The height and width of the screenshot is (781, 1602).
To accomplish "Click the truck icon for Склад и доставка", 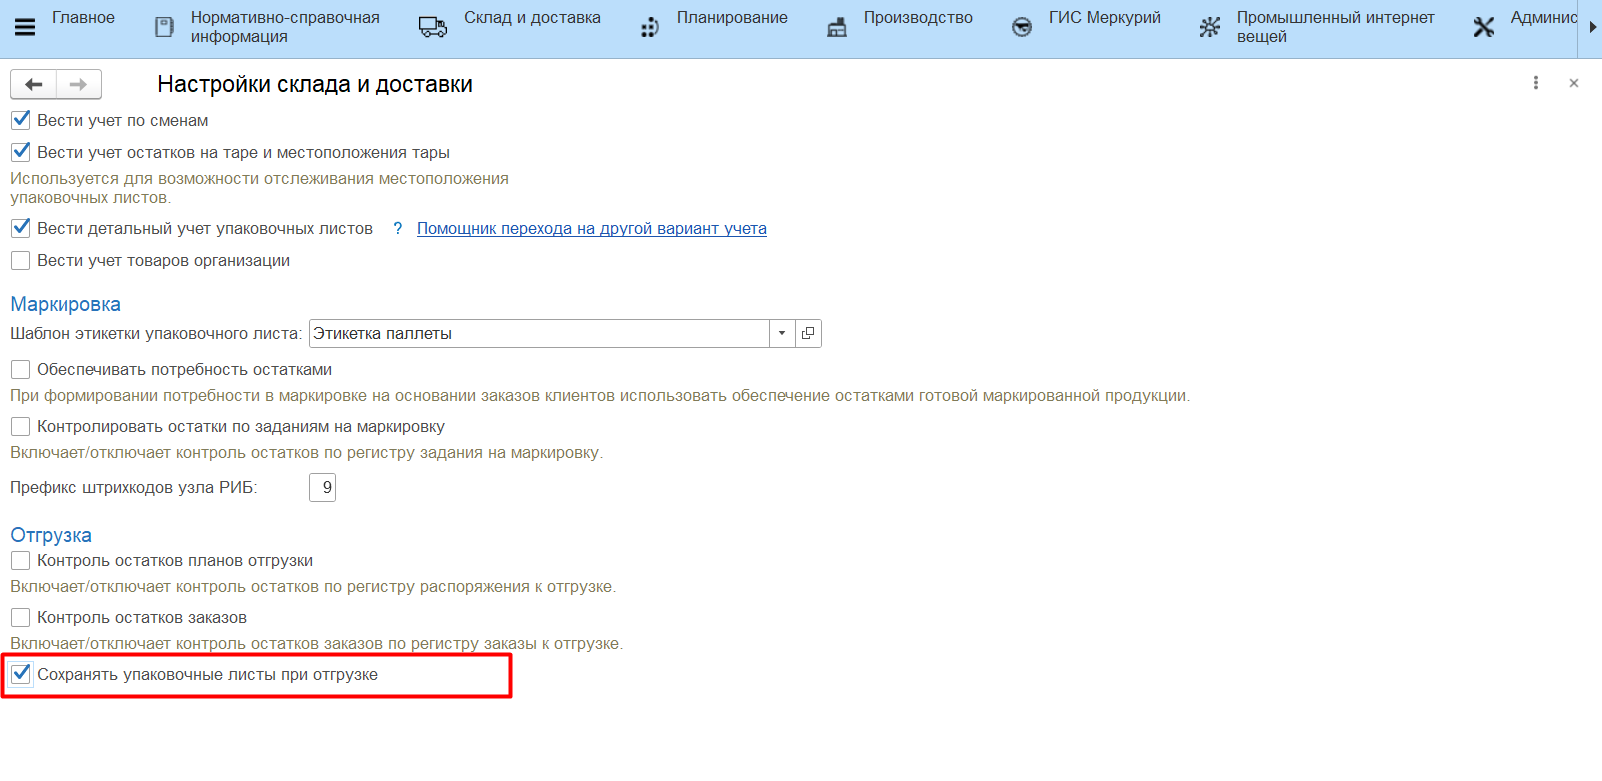I will [x=432, y=27].
